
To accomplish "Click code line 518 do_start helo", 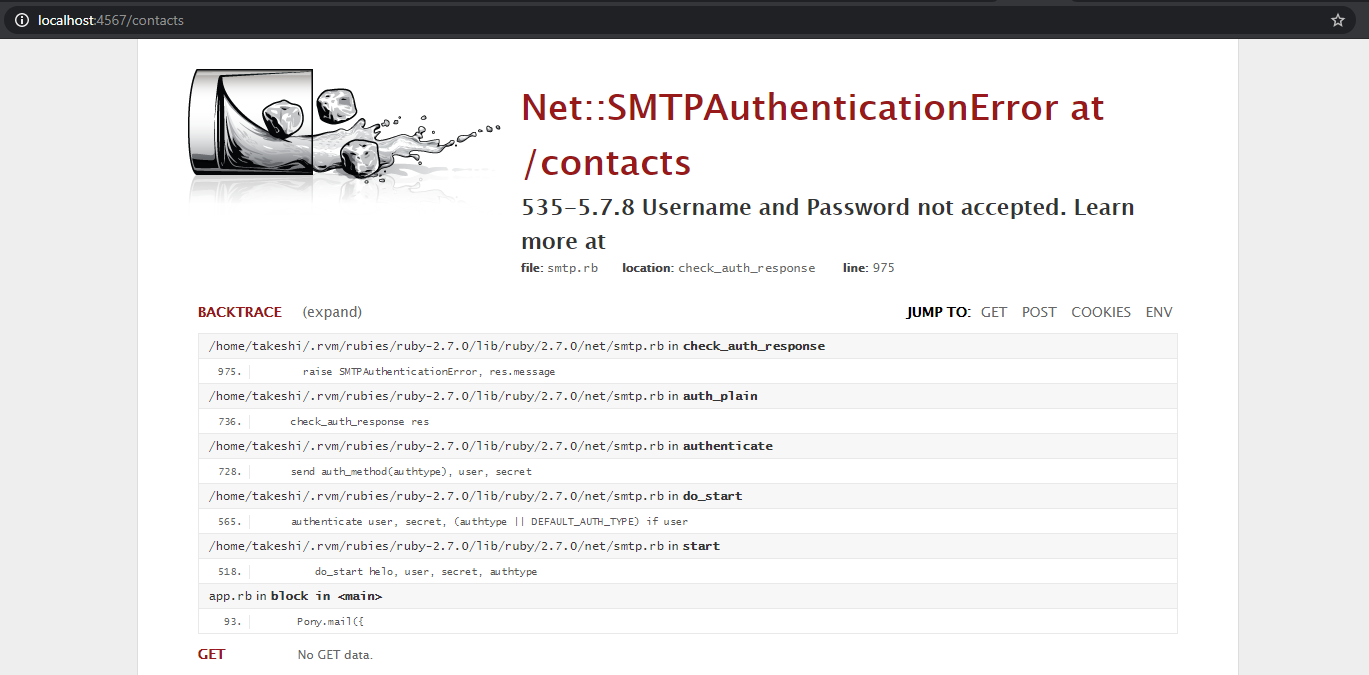I will click(x=688, y=571).
